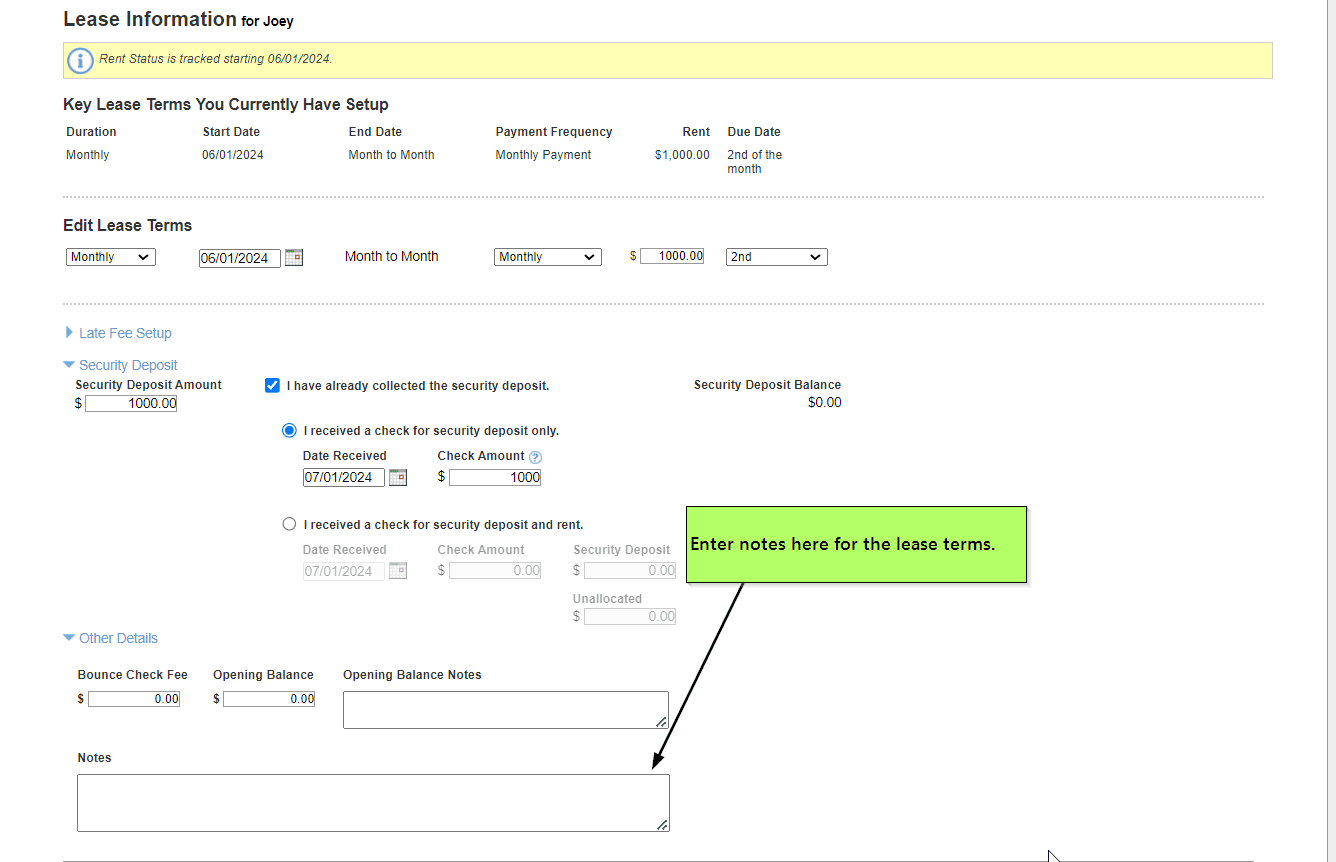Select 'check for security deposit and rent' option
1336x862 pixels.
point(289,524)
